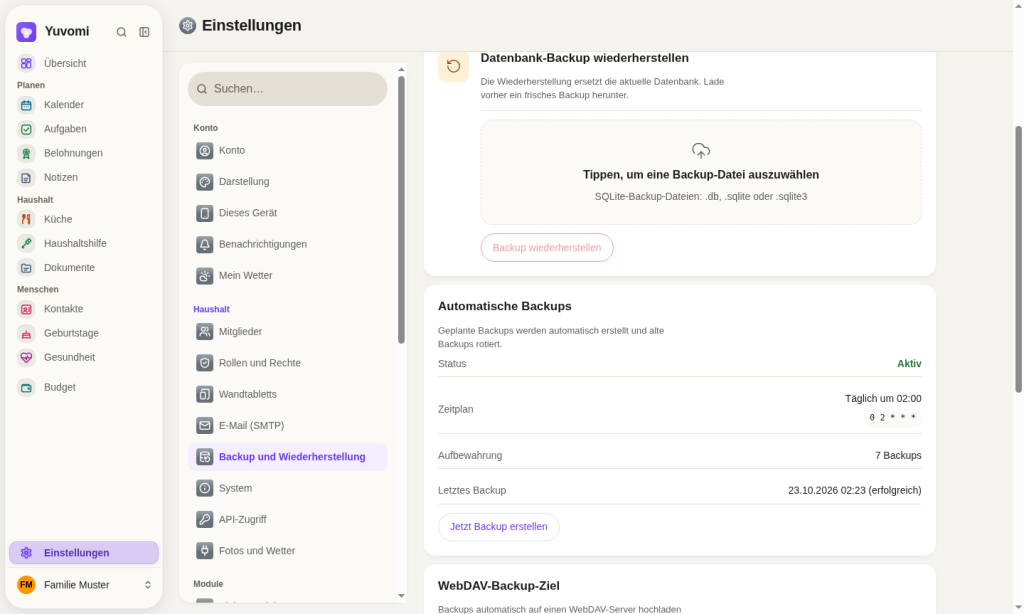Focus the Suchen settings search field
This screenshot has width=1024, height=614.
287,89
